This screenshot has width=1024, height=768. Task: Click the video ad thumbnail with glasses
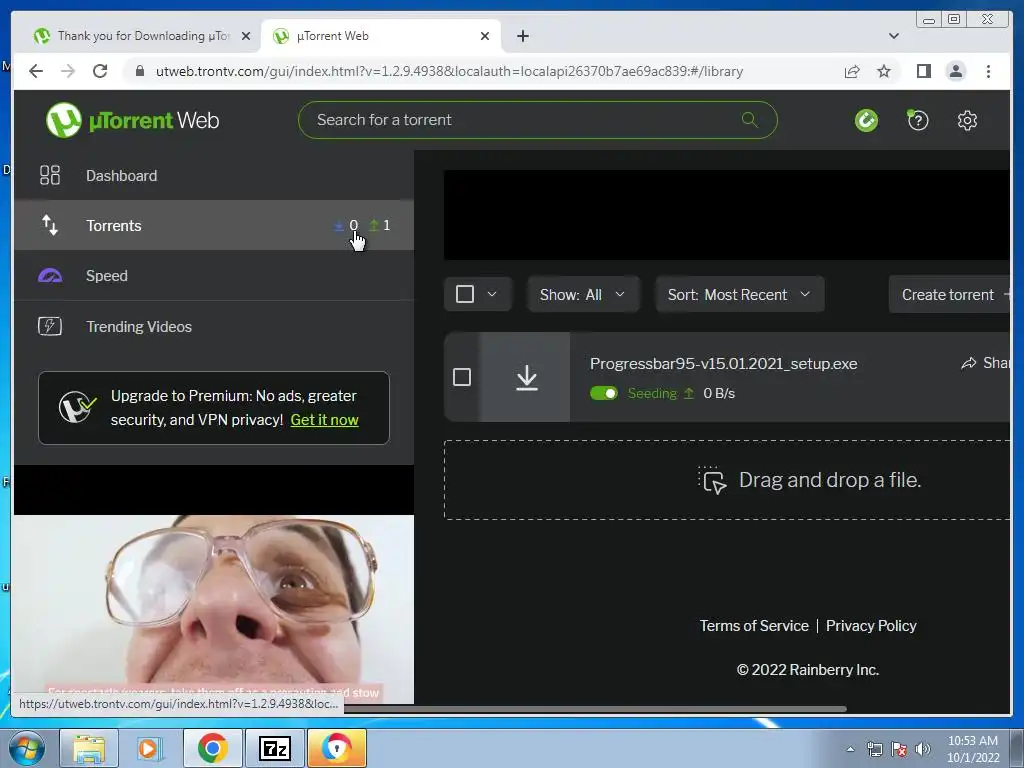[x=214, y=609]
